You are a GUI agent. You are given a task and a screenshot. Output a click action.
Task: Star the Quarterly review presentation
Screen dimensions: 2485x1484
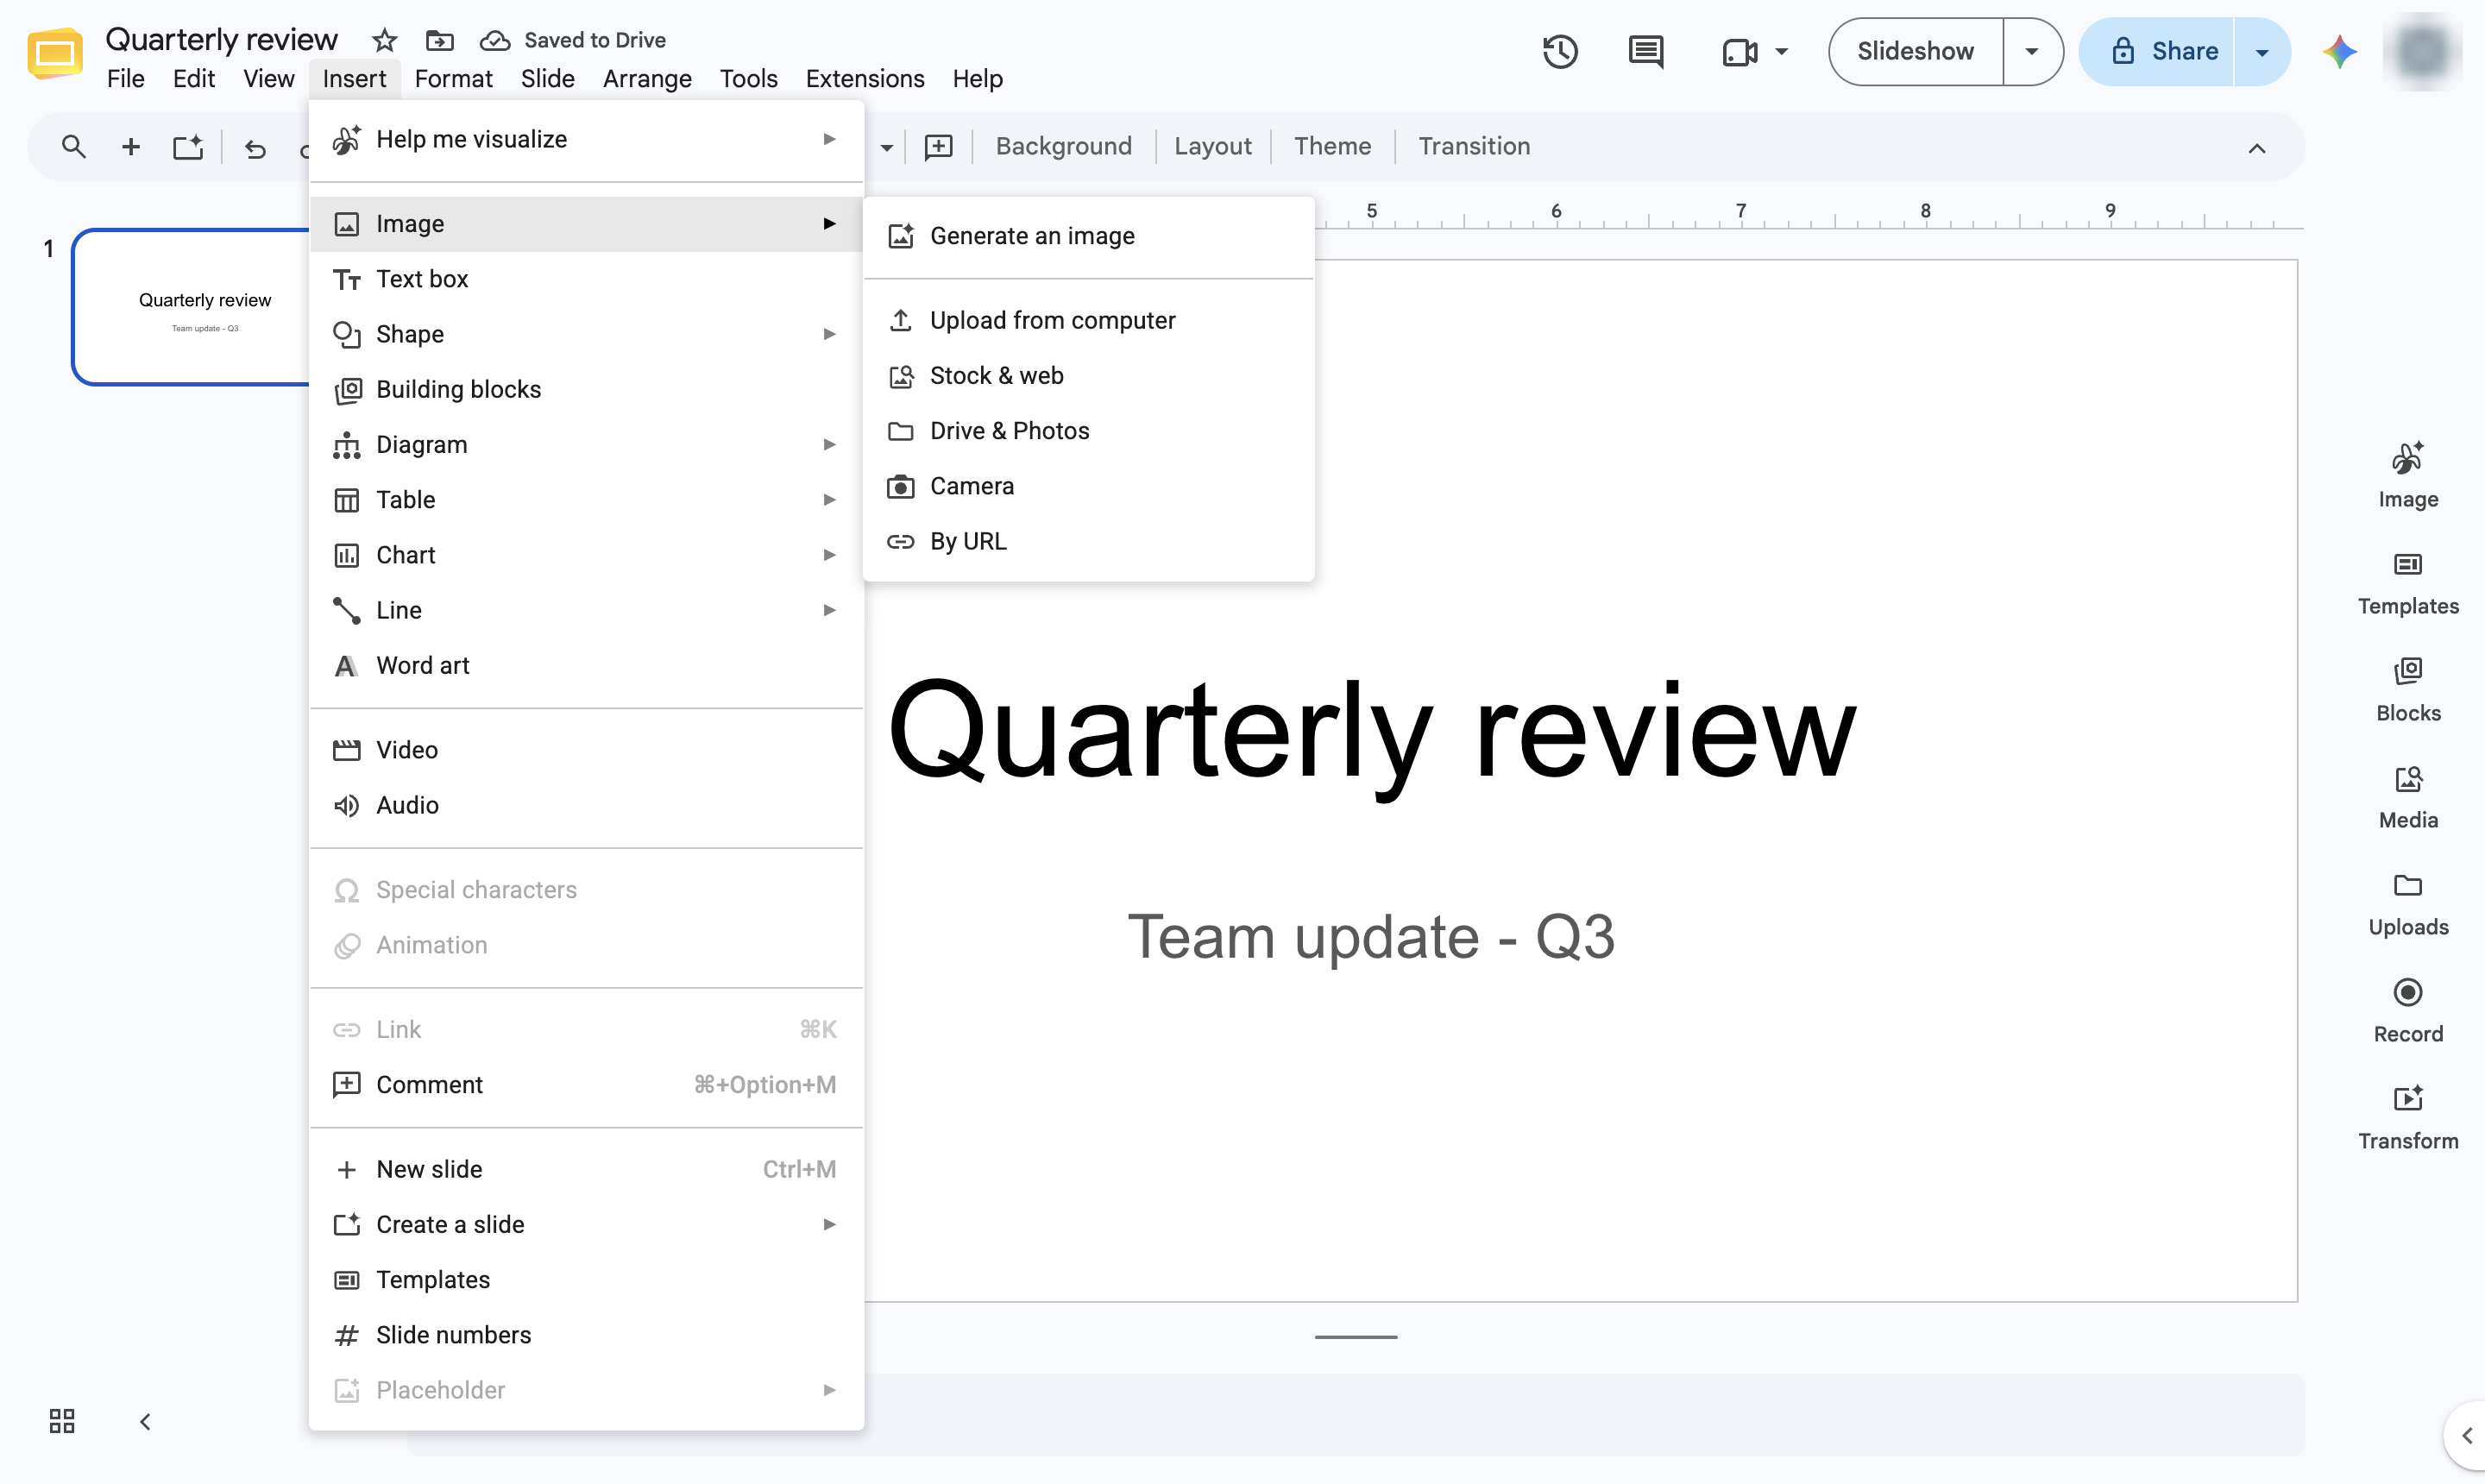(x=384, y=40)
